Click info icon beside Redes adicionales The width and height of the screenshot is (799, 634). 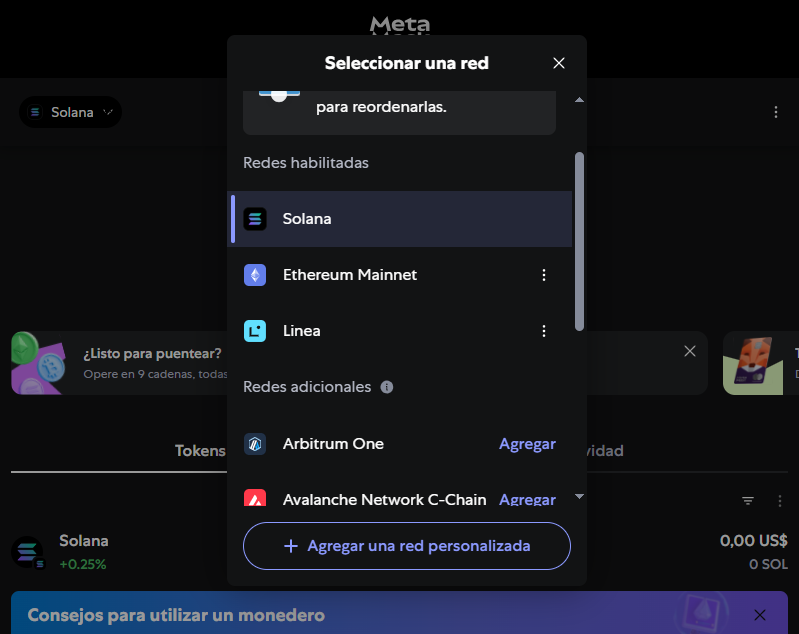[x=387, y=387]
